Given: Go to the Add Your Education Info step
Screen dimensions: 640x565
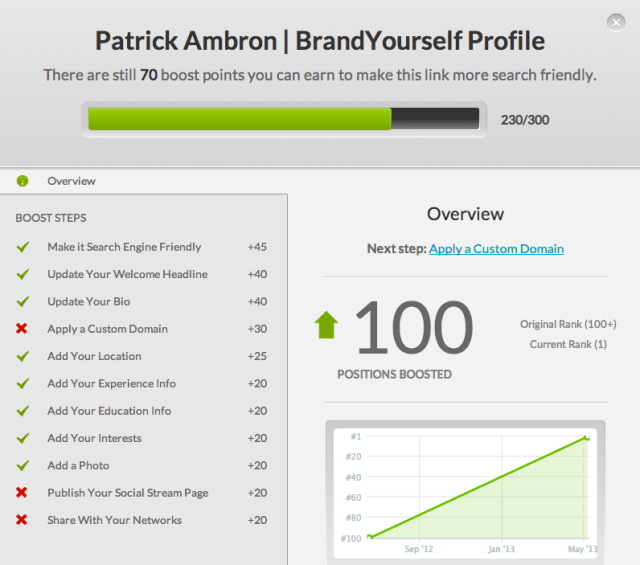Looking at the screenshot, I should 109,411.
